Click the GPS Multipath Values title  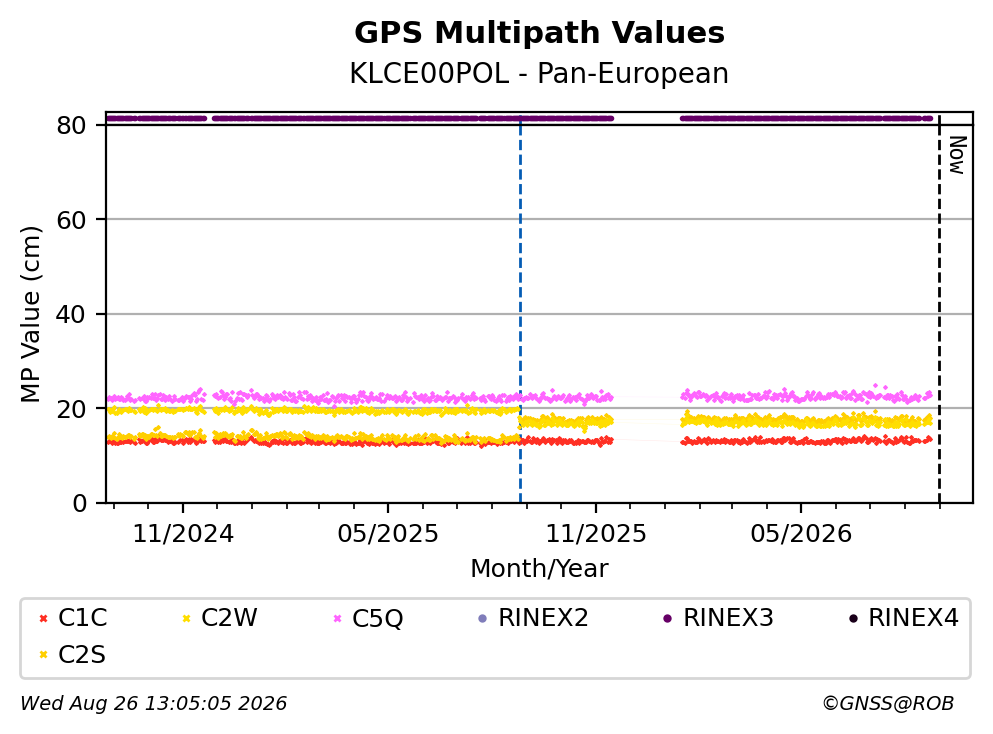[x=539, y=33]
